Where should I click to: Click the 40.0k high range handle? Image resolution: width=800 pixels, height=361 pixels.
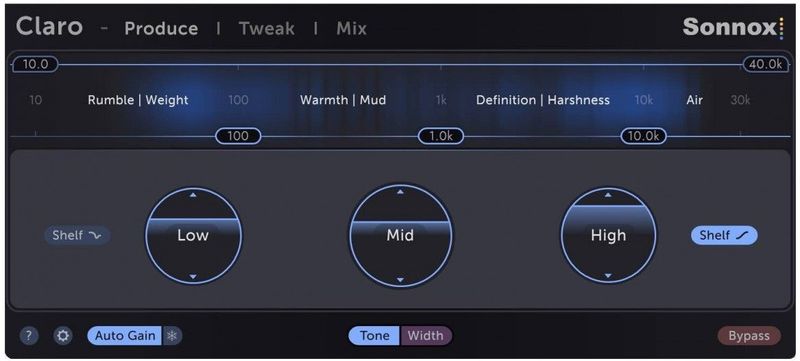pos(766,64)
